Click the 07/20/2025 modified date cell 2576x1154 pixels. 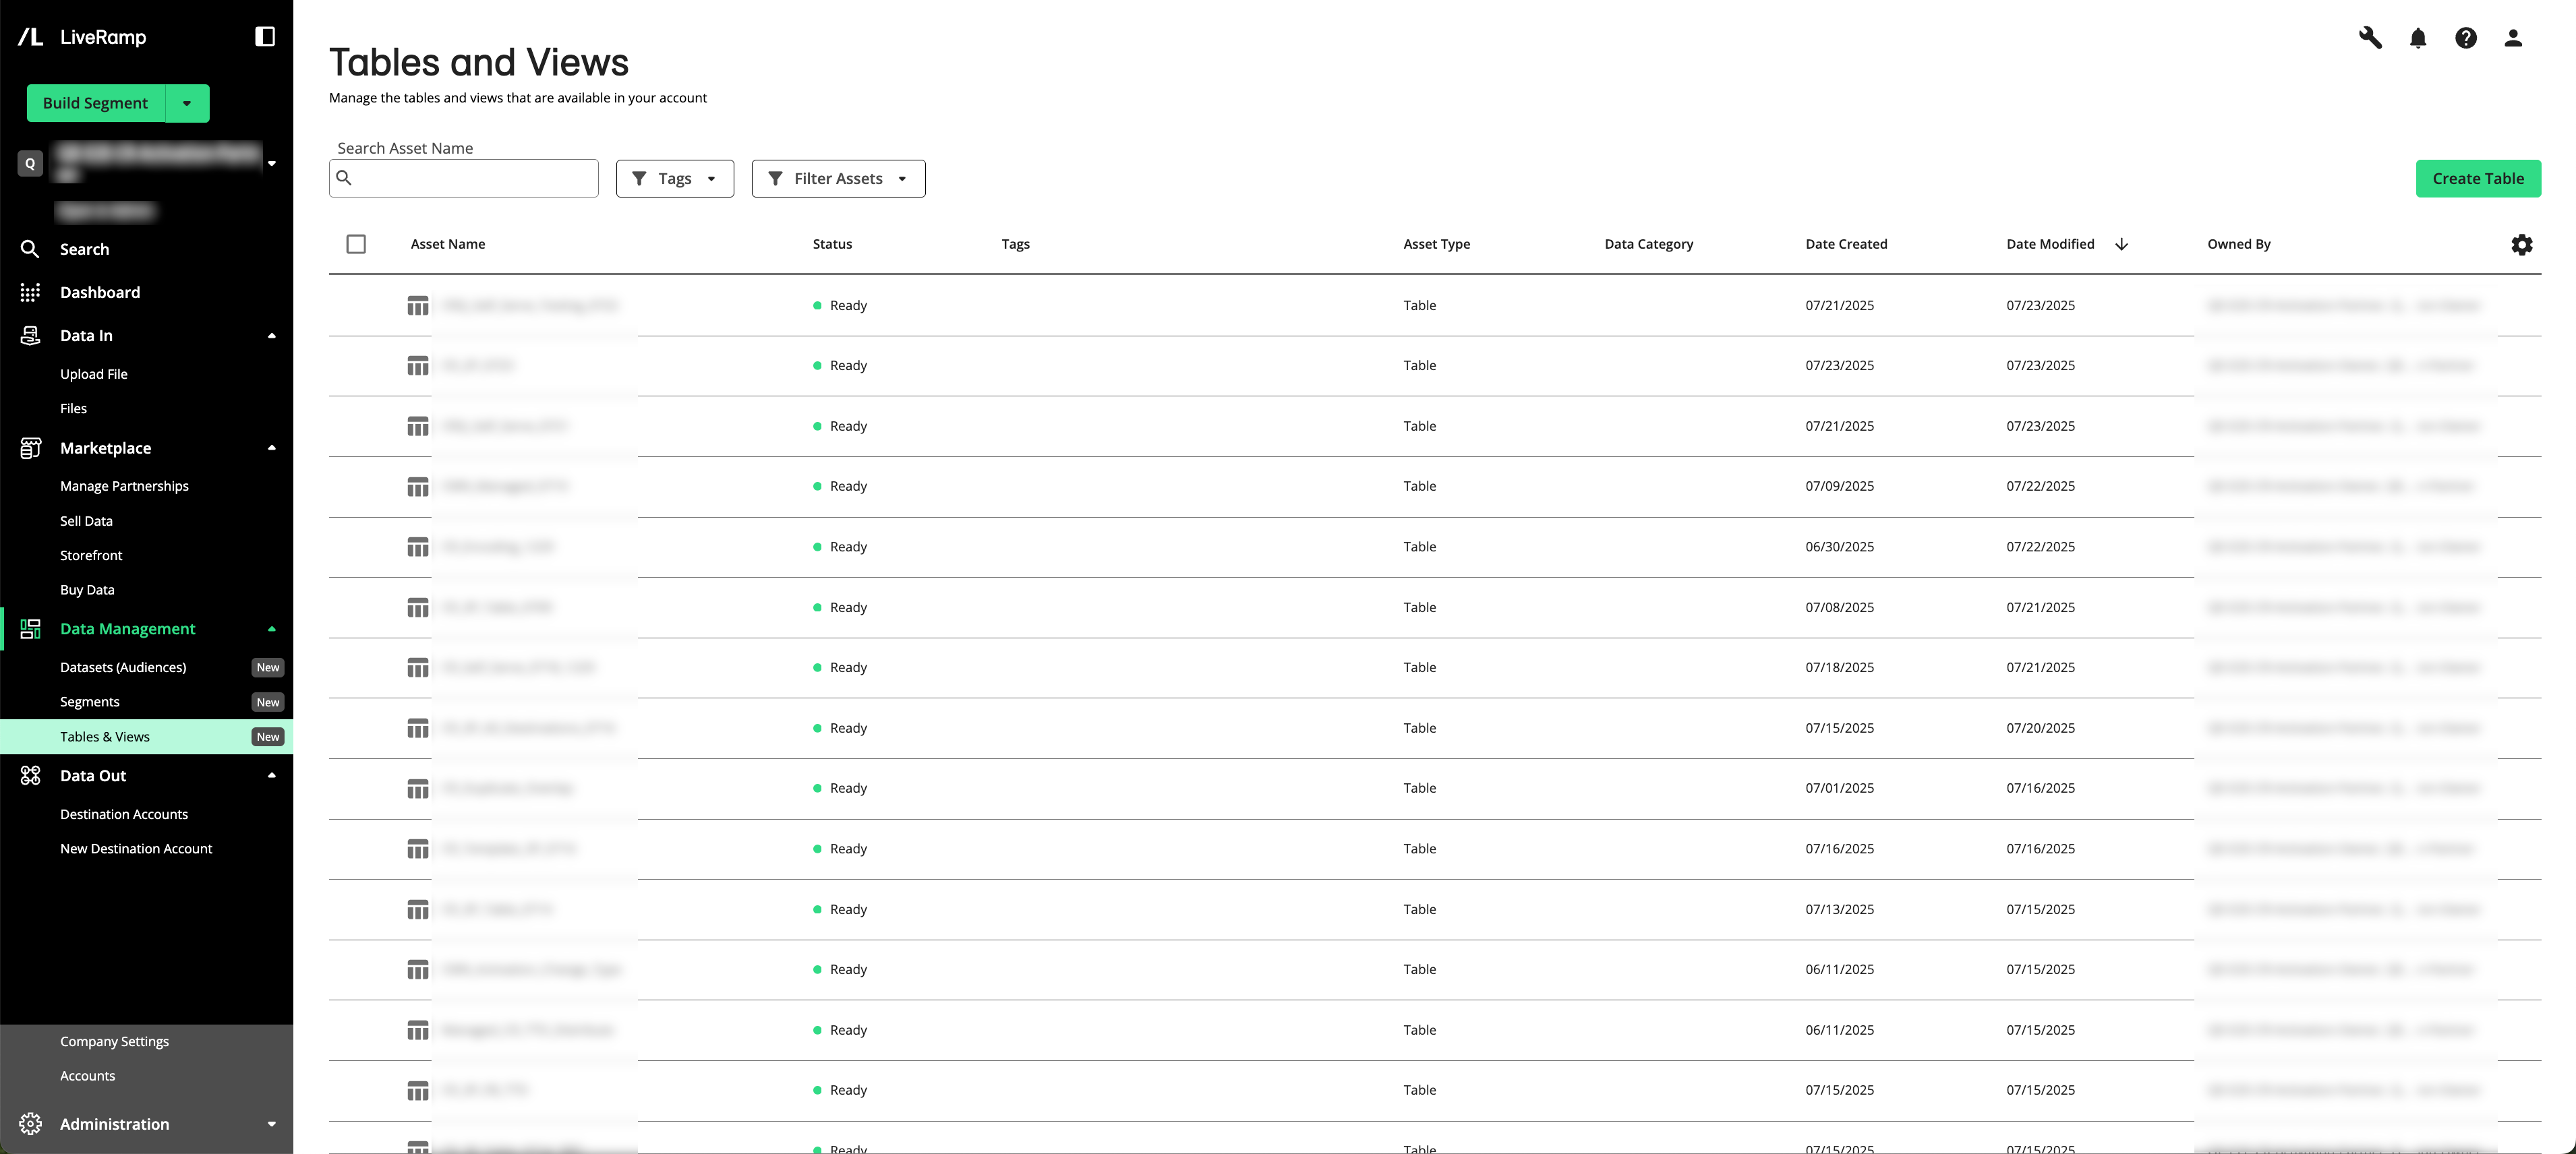(x=2040, y=728)
